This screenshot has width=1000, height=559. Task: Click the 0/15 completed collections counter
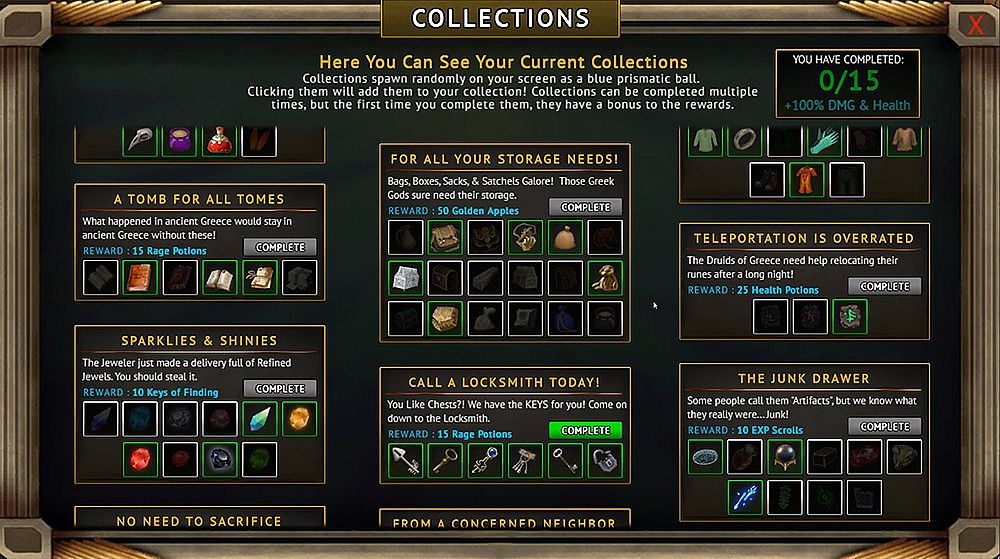tap(848, 81)
